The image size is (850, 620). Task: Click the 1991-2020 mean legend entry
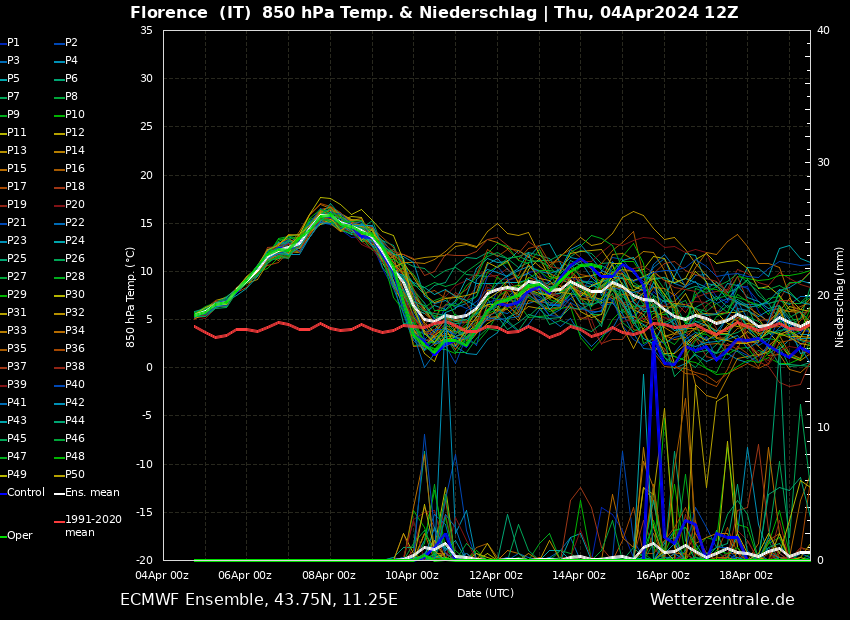click(88, 526)
